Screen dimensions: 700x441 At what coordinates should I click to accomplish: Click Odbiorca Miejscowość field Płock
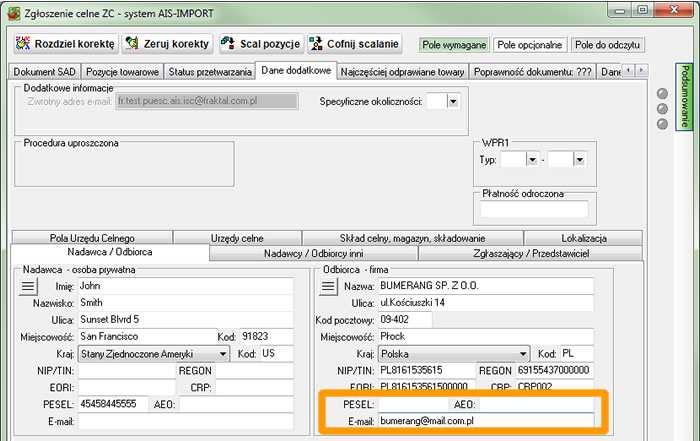click(486, 337)
